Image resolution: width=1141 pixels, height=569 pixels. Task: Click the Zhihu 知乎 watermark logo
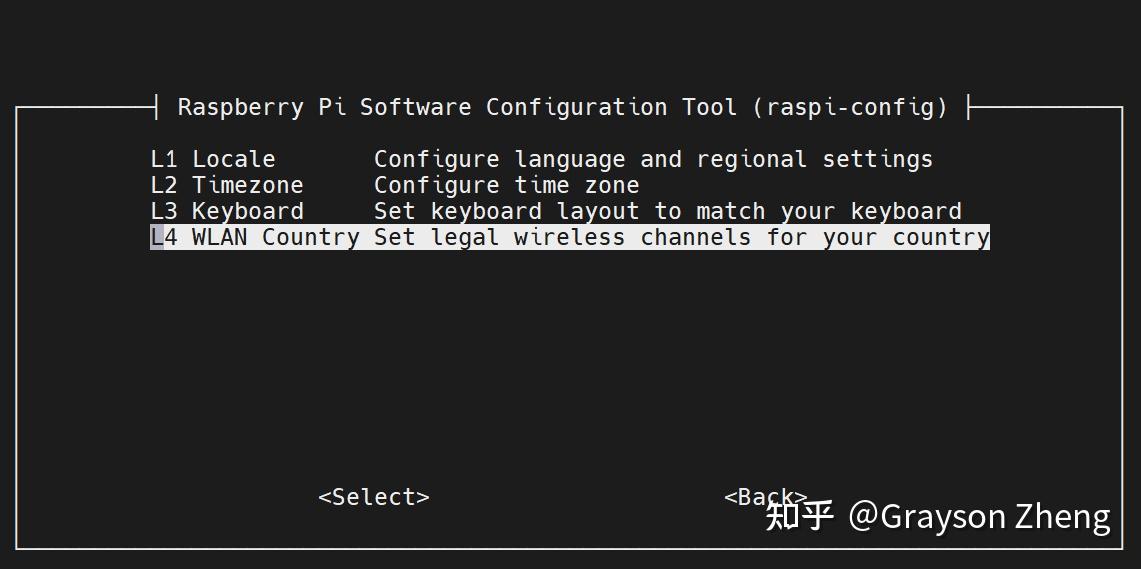click(799, 516)
